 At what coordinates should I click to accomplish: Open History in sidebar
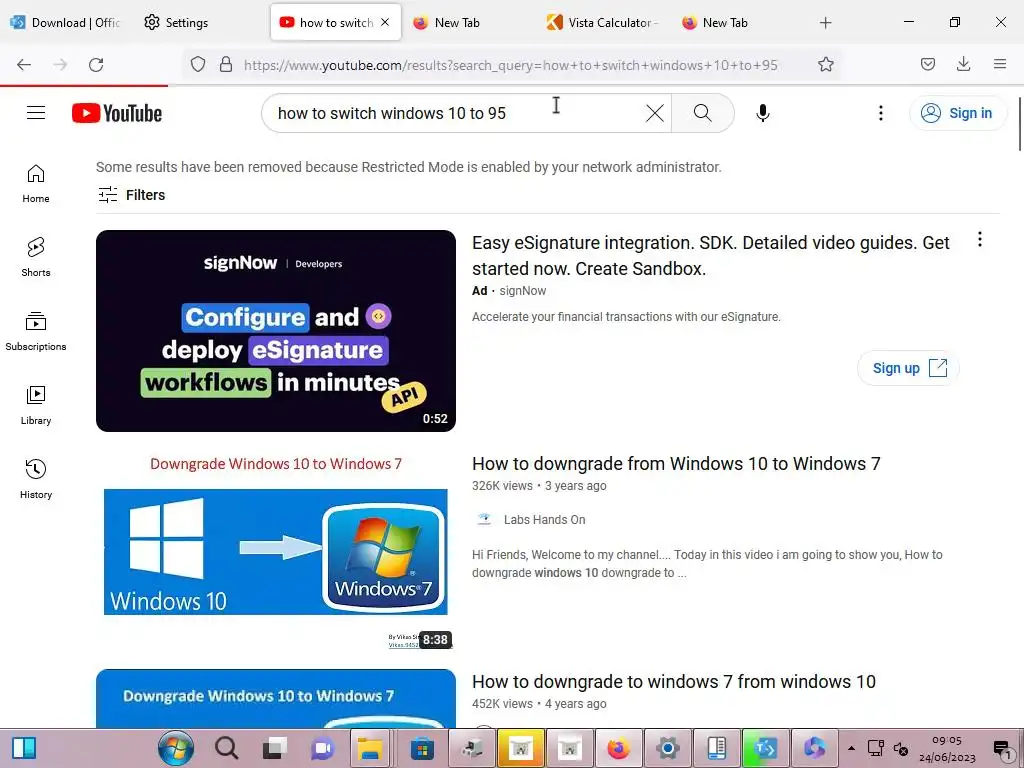click(x=36, y=479)
